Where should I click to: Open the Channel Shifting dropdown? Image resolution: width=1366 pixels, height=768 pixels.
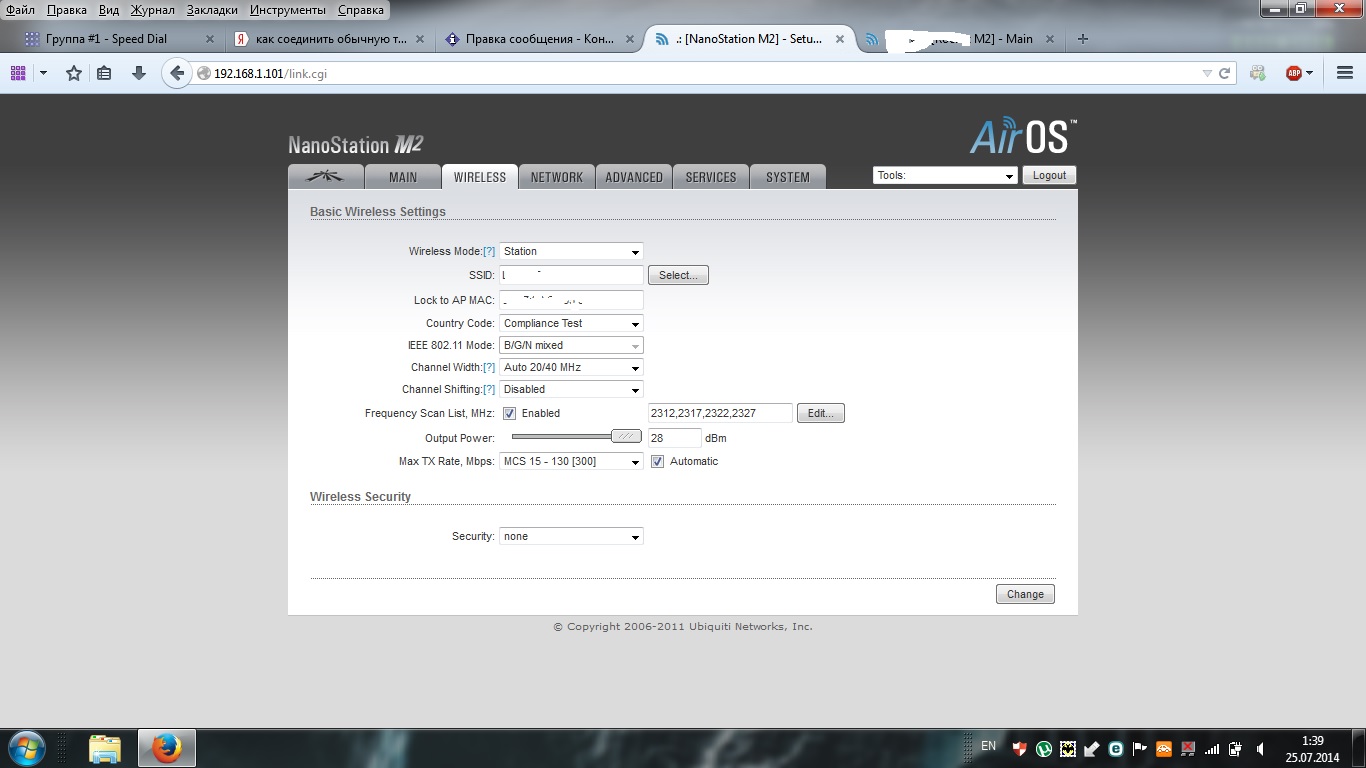571,390
